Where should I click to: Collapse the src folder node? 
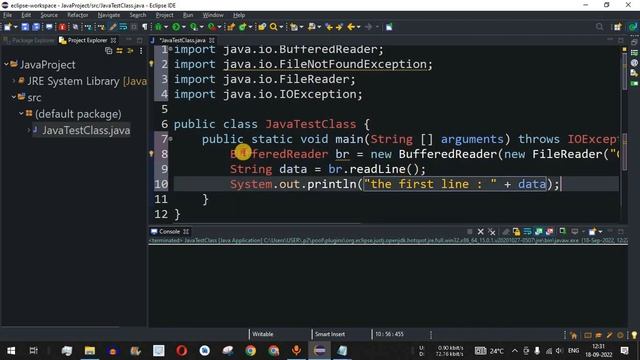pos(14,97)
